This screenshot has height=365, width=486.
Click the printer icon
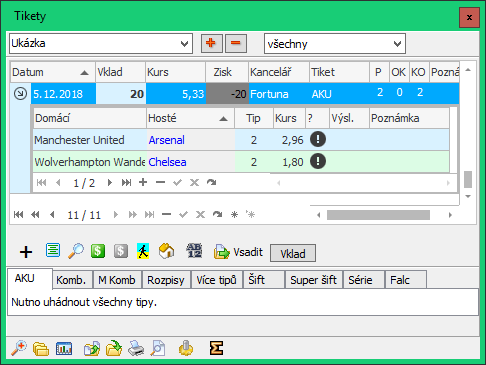click(x=136, y=349)
